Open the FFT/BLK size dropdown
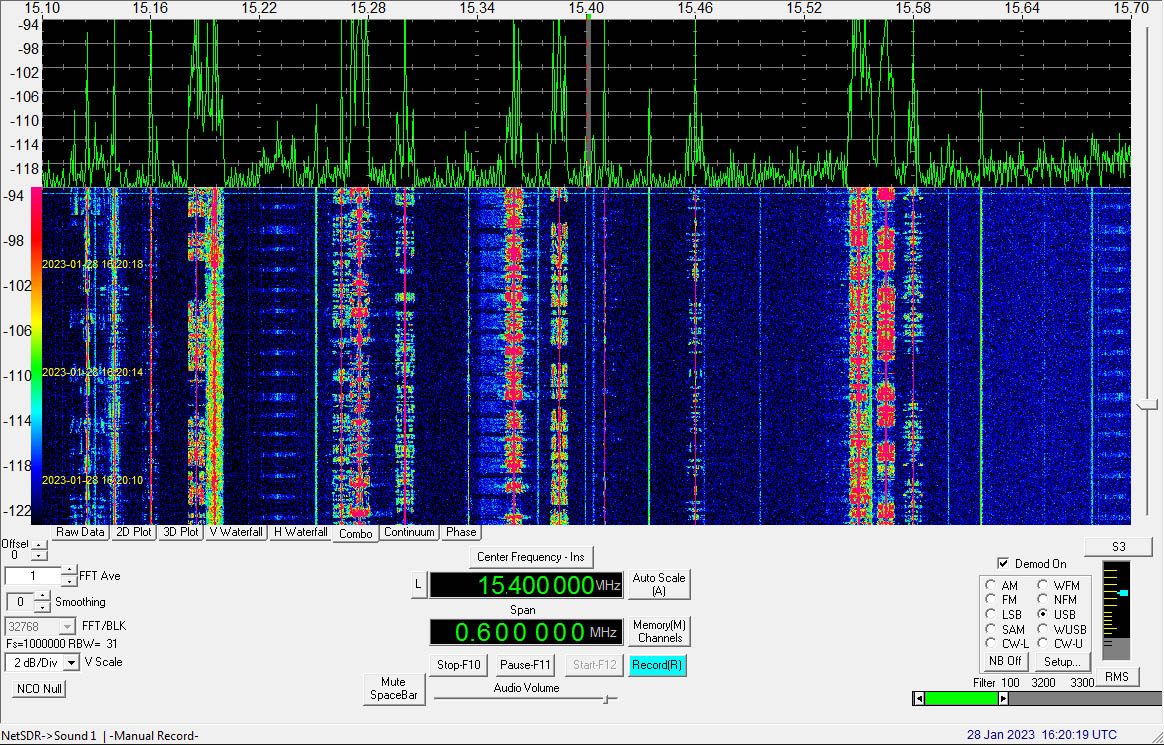Screen dimensions: 1164x745 [x=68, y=626]
